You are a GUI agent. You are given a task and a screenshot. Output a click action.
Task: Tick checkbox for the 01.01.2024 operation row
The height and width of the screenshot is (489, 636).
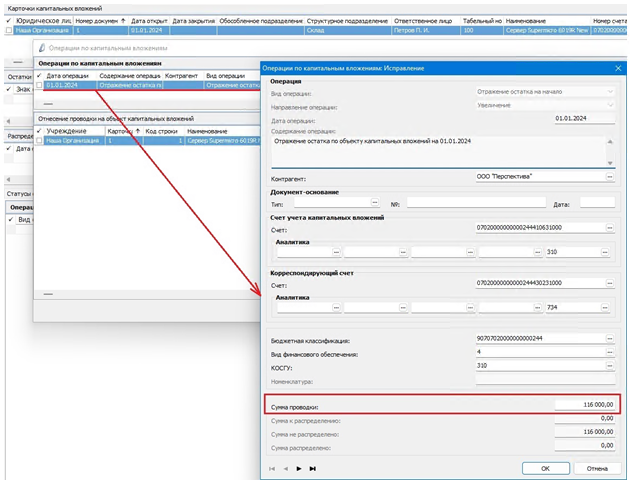40,85
